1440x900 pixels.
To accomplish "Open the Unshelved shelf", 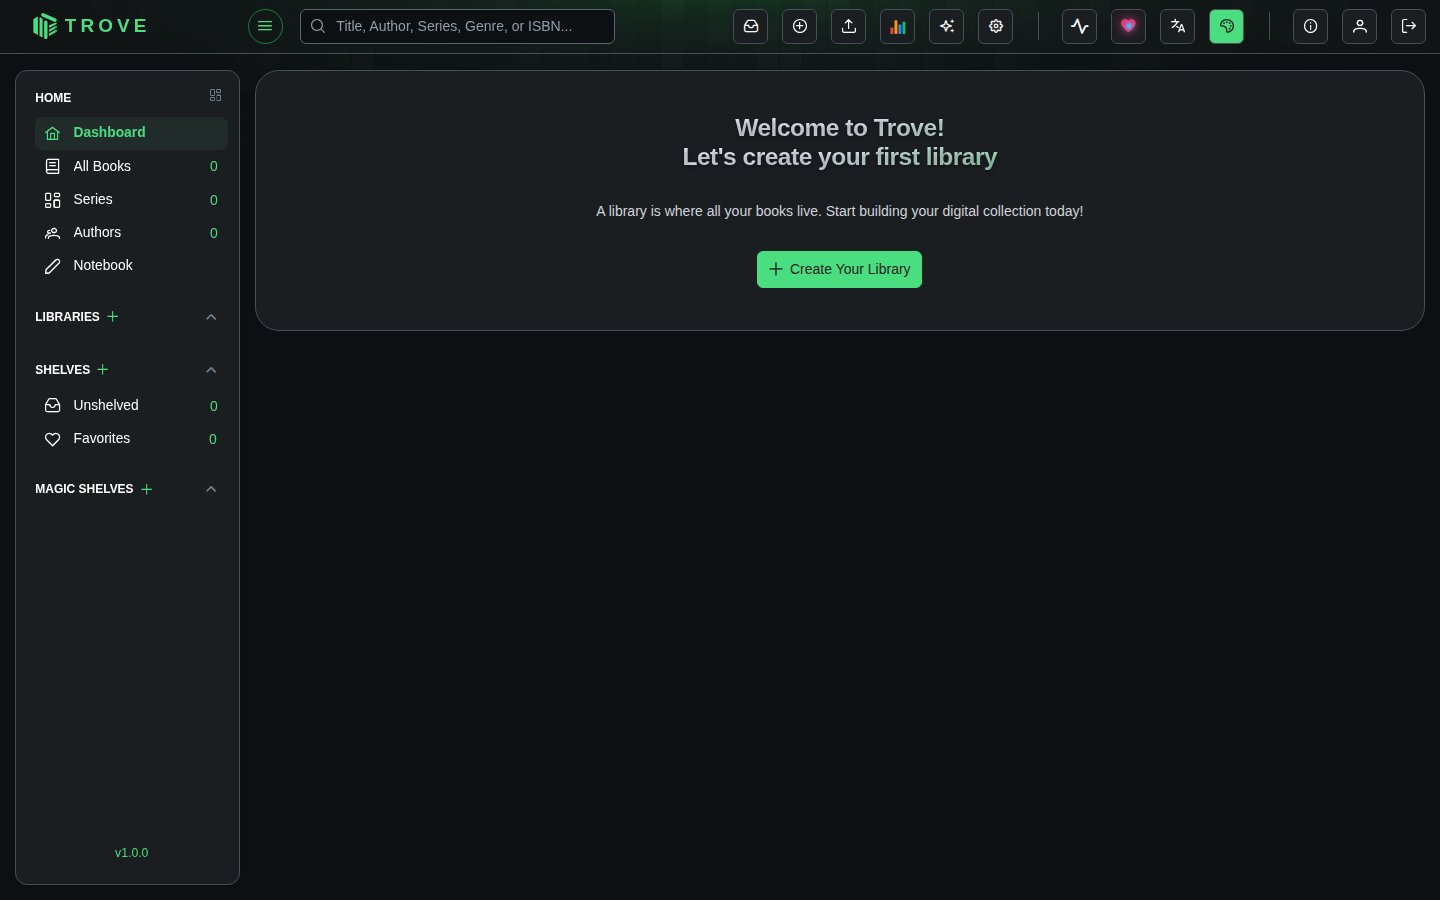I will pos(131,405).
